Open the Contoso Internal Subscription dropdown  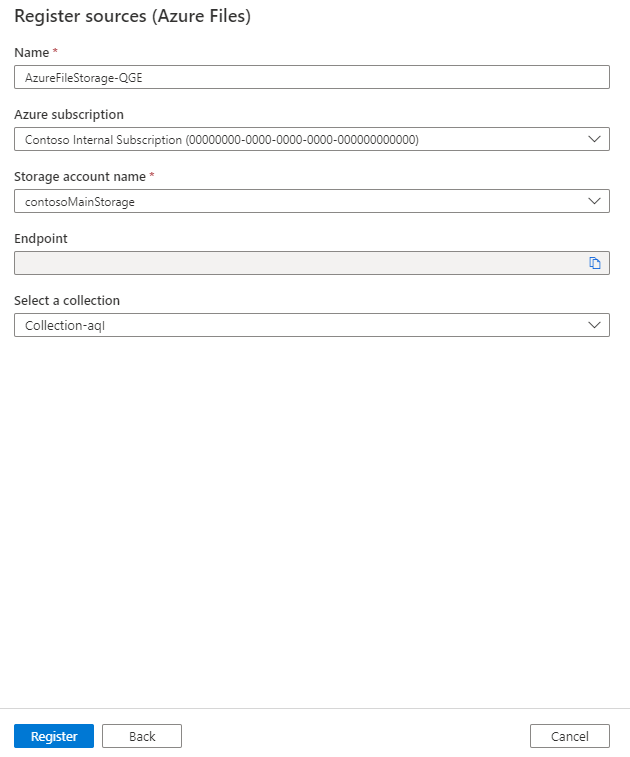pyautogui.click(x=300, y=139)
